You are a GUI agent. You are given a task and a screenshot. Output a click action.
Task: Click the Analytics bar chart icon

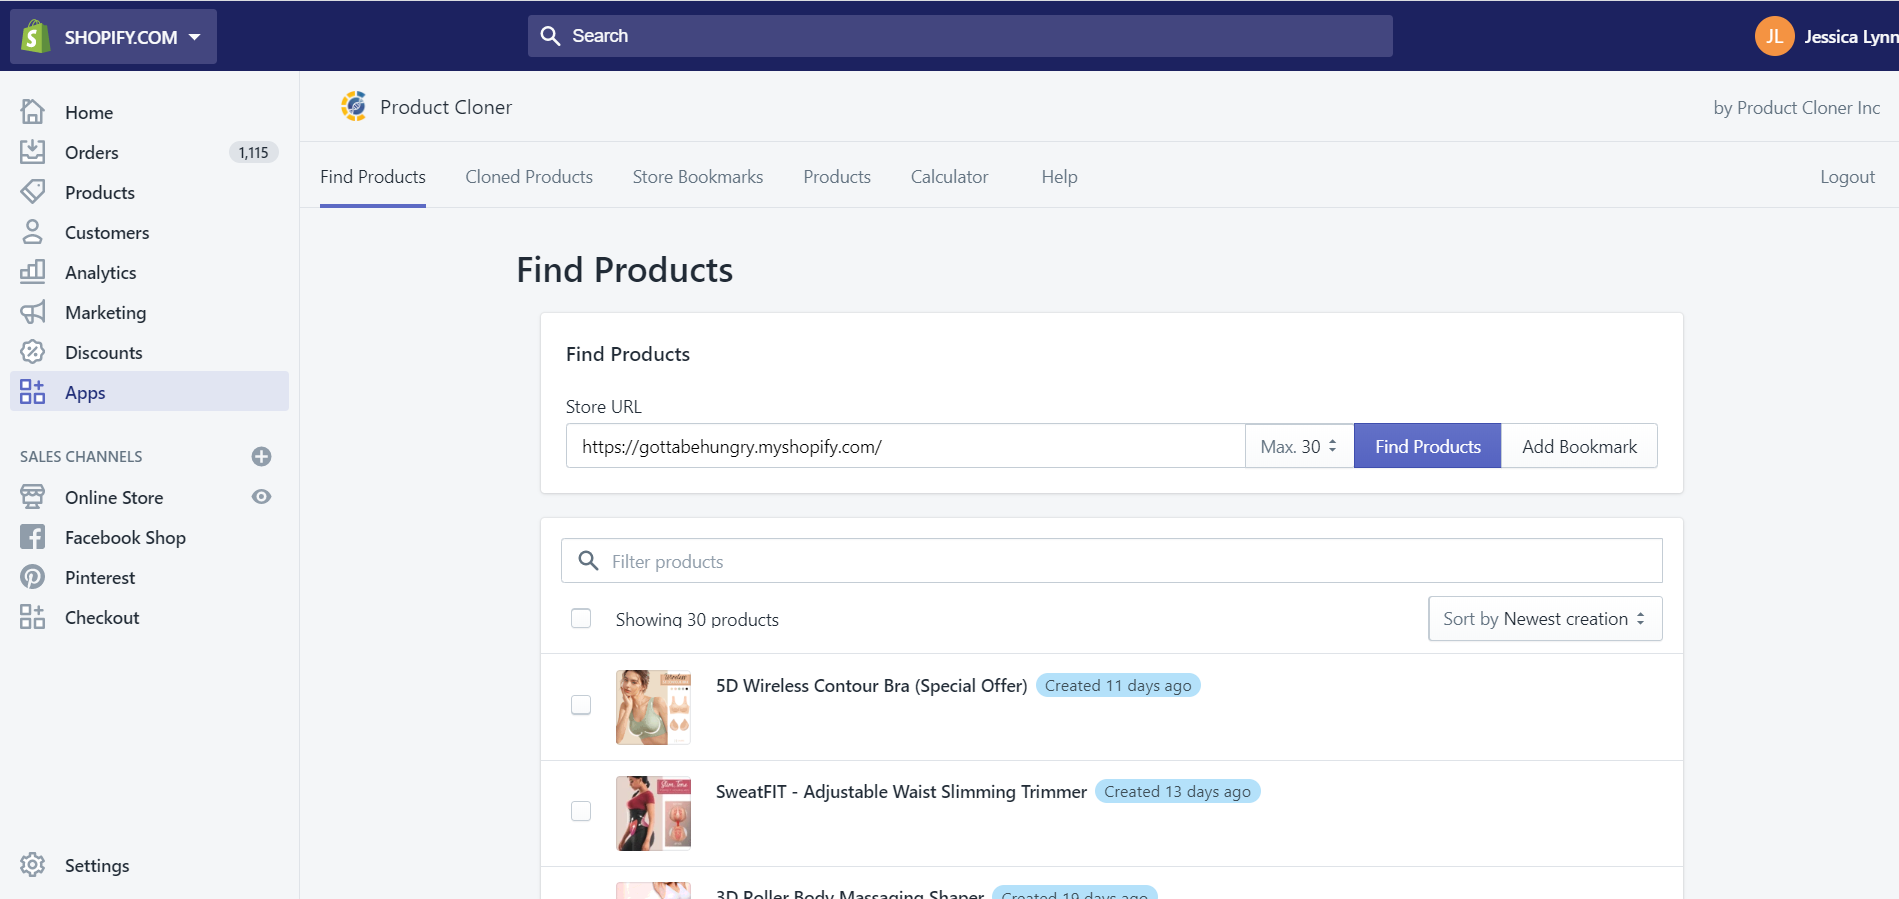click(x=33, y=272)
